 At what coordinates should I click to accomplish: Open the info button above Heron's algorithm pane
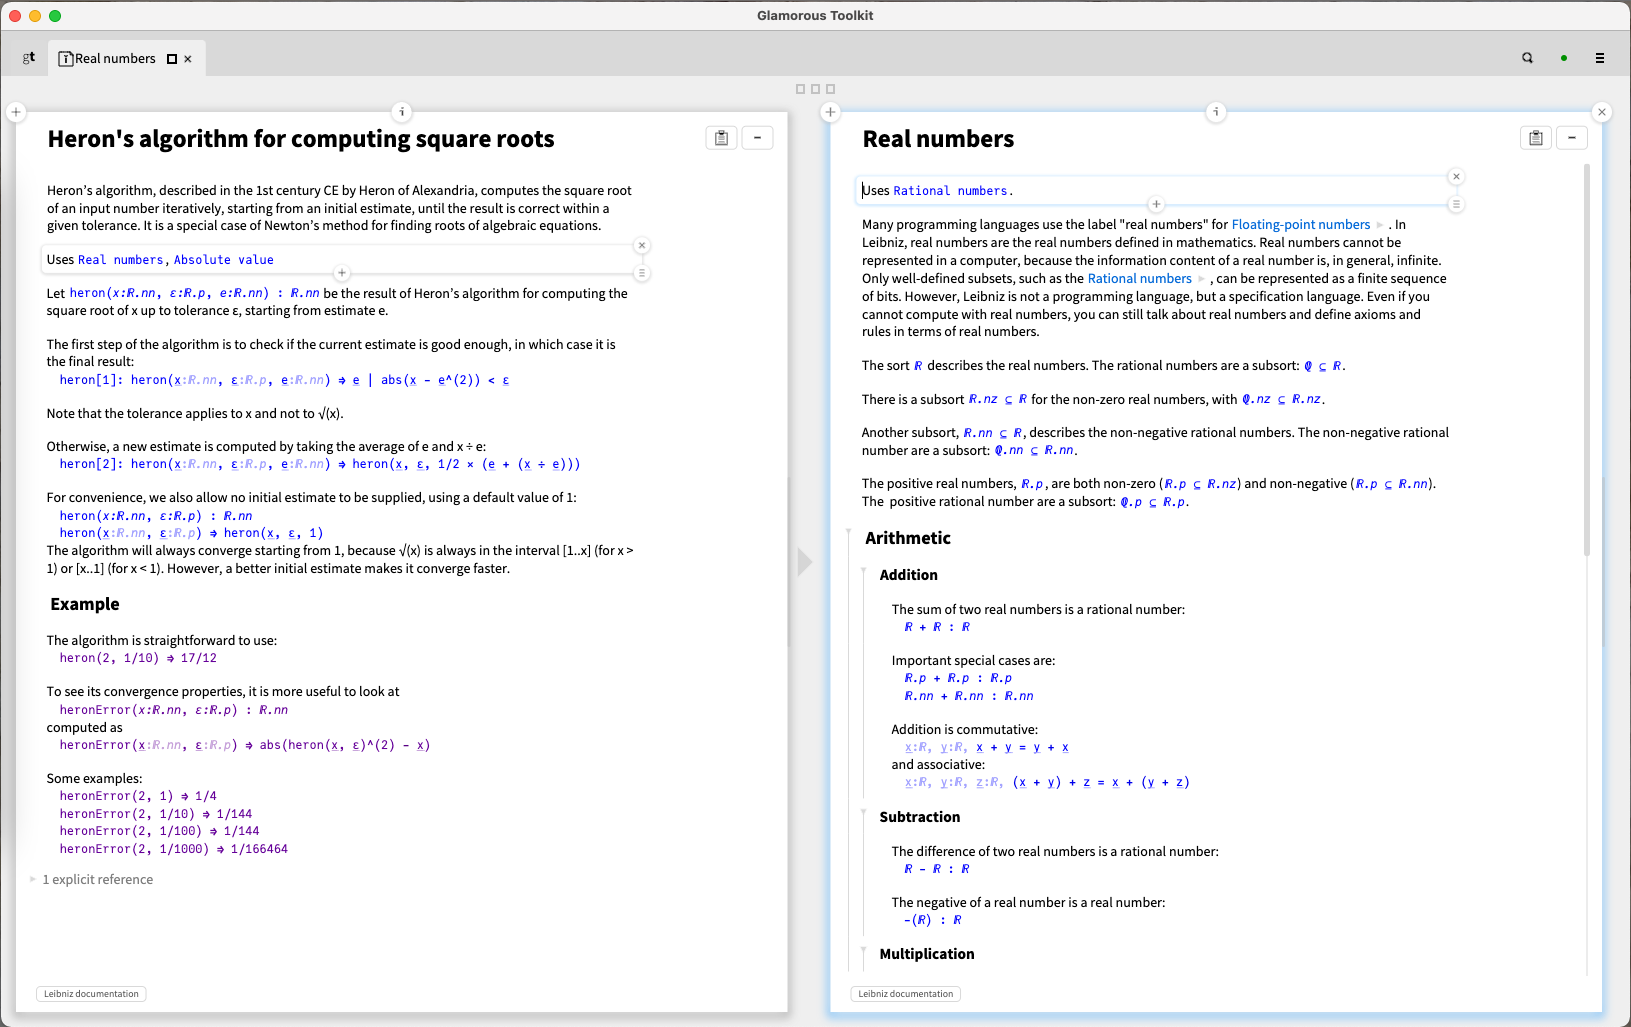click(402, 112)
